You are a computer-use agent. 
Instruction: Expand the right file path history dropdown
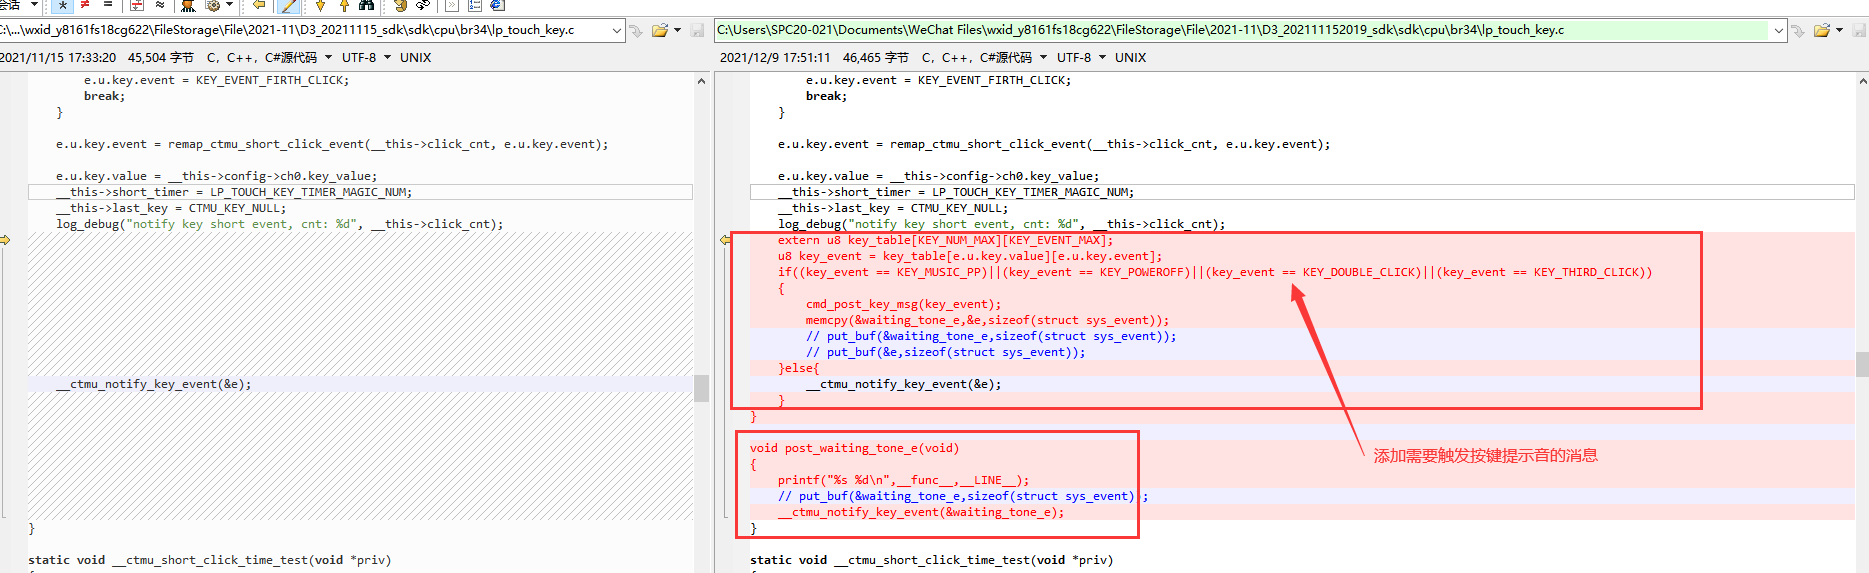click(x=1779, y=30)
